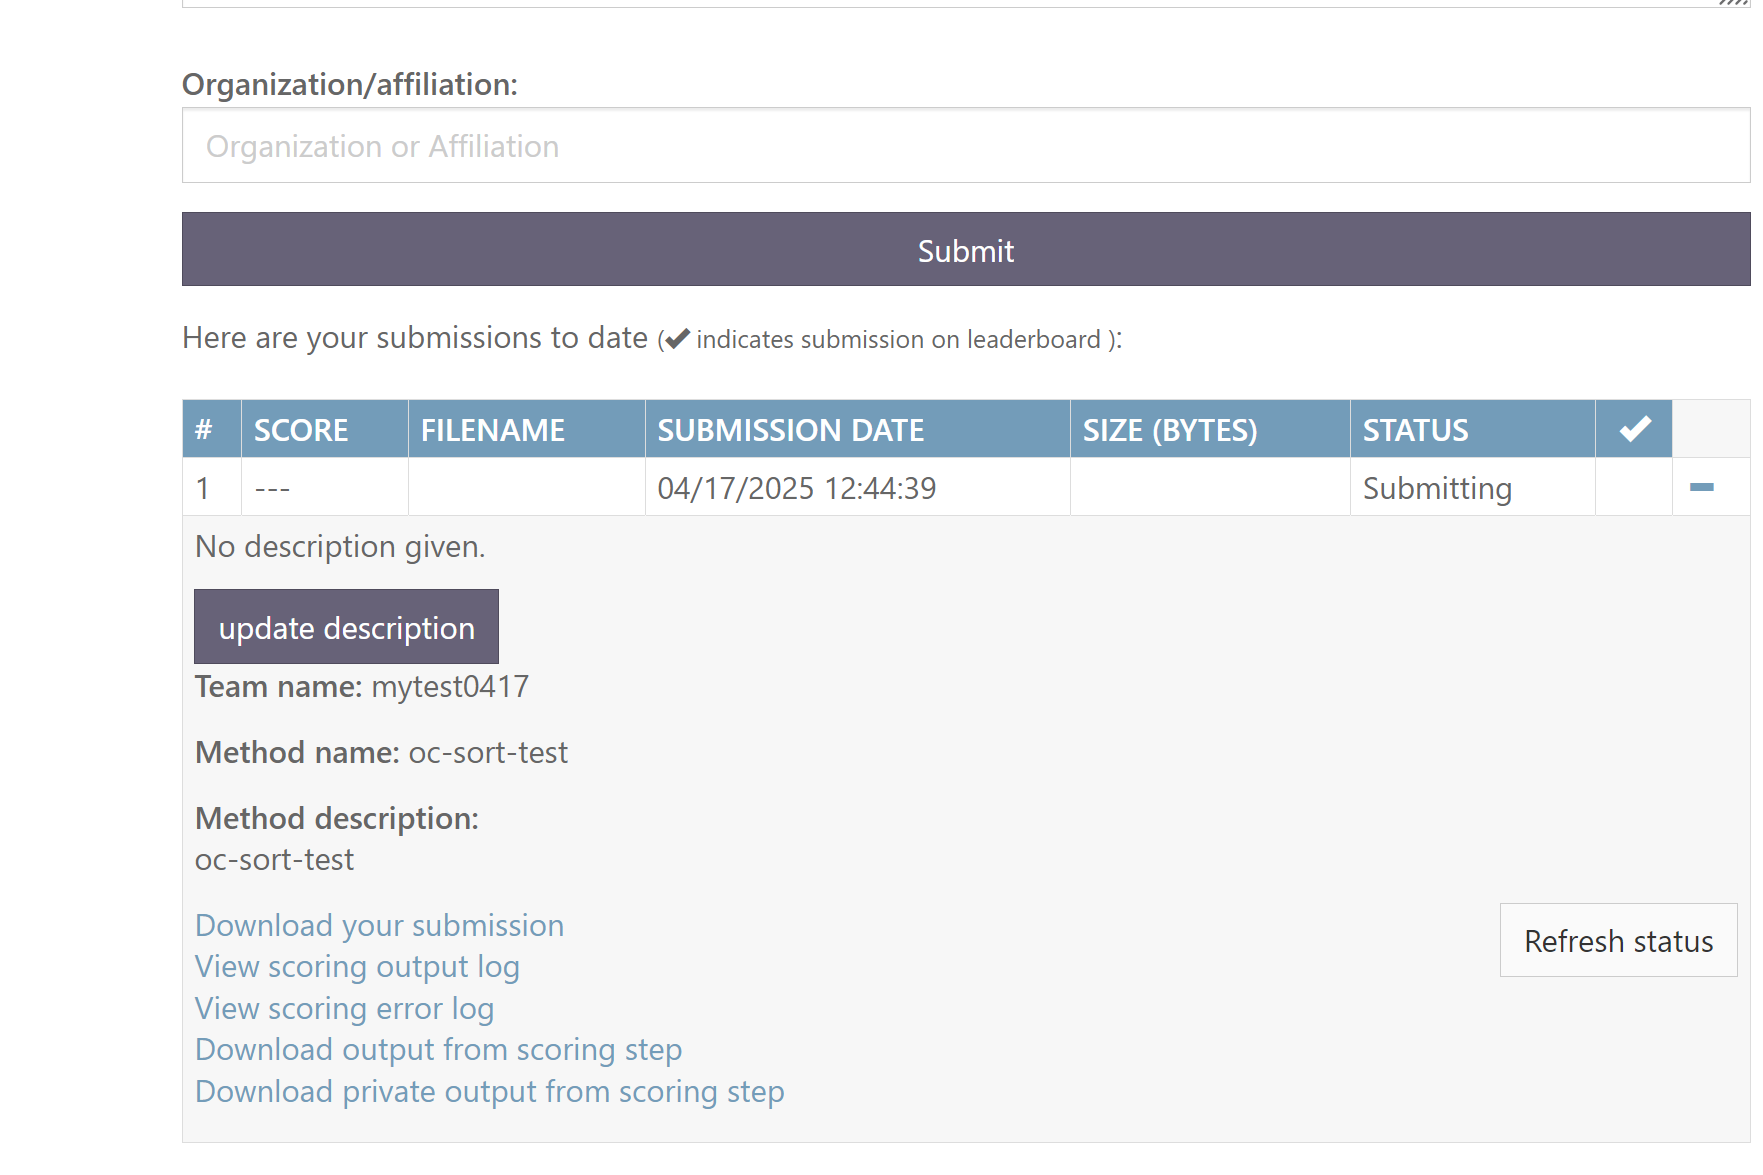Open View scoring output log
Screen dimensions: 1763x1175
[357, 967]
